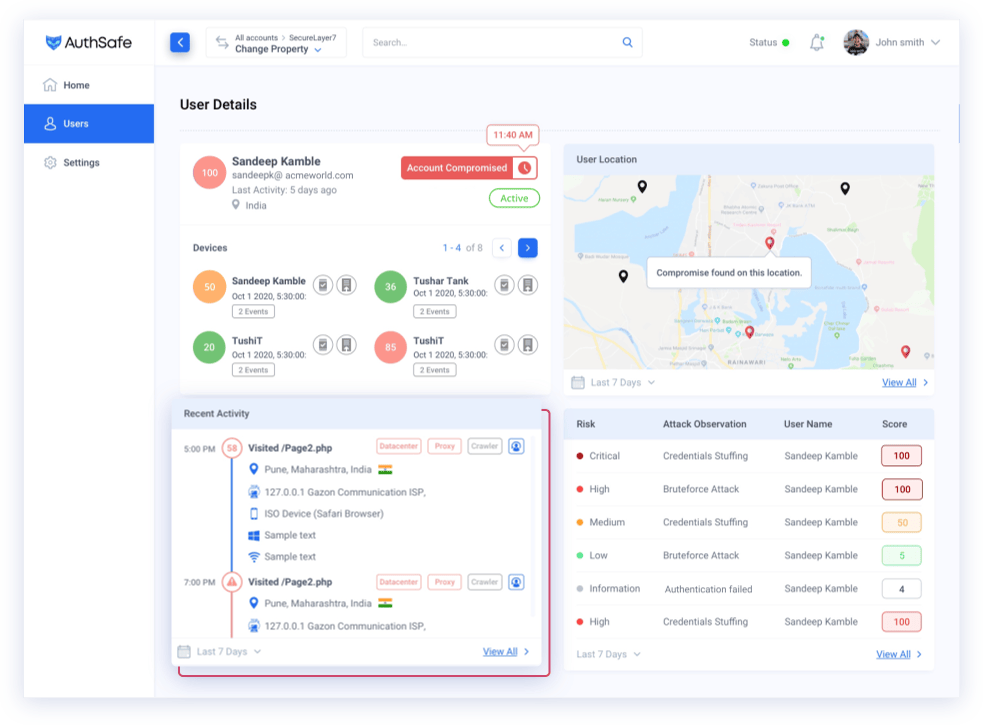Click 2 Events button under Sandeep Kamble device
The width and height of the screenshot is (983, 725).
[x=253, y=312]
